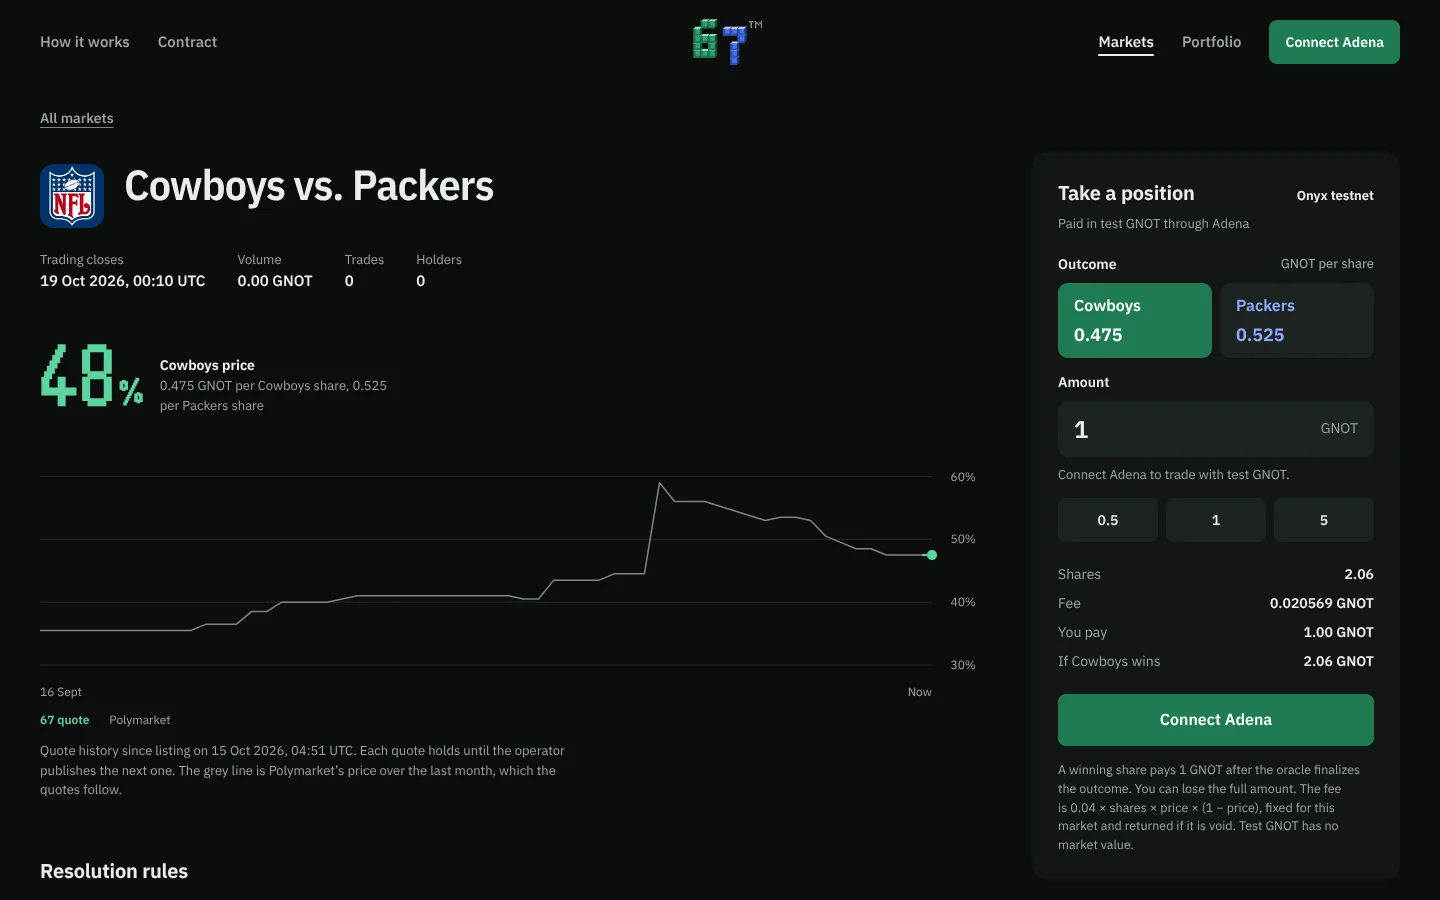Screen dimensions: 1440x900
Task: Select the Cowboys 0.475 outcome
Action: click(1135, 320)
